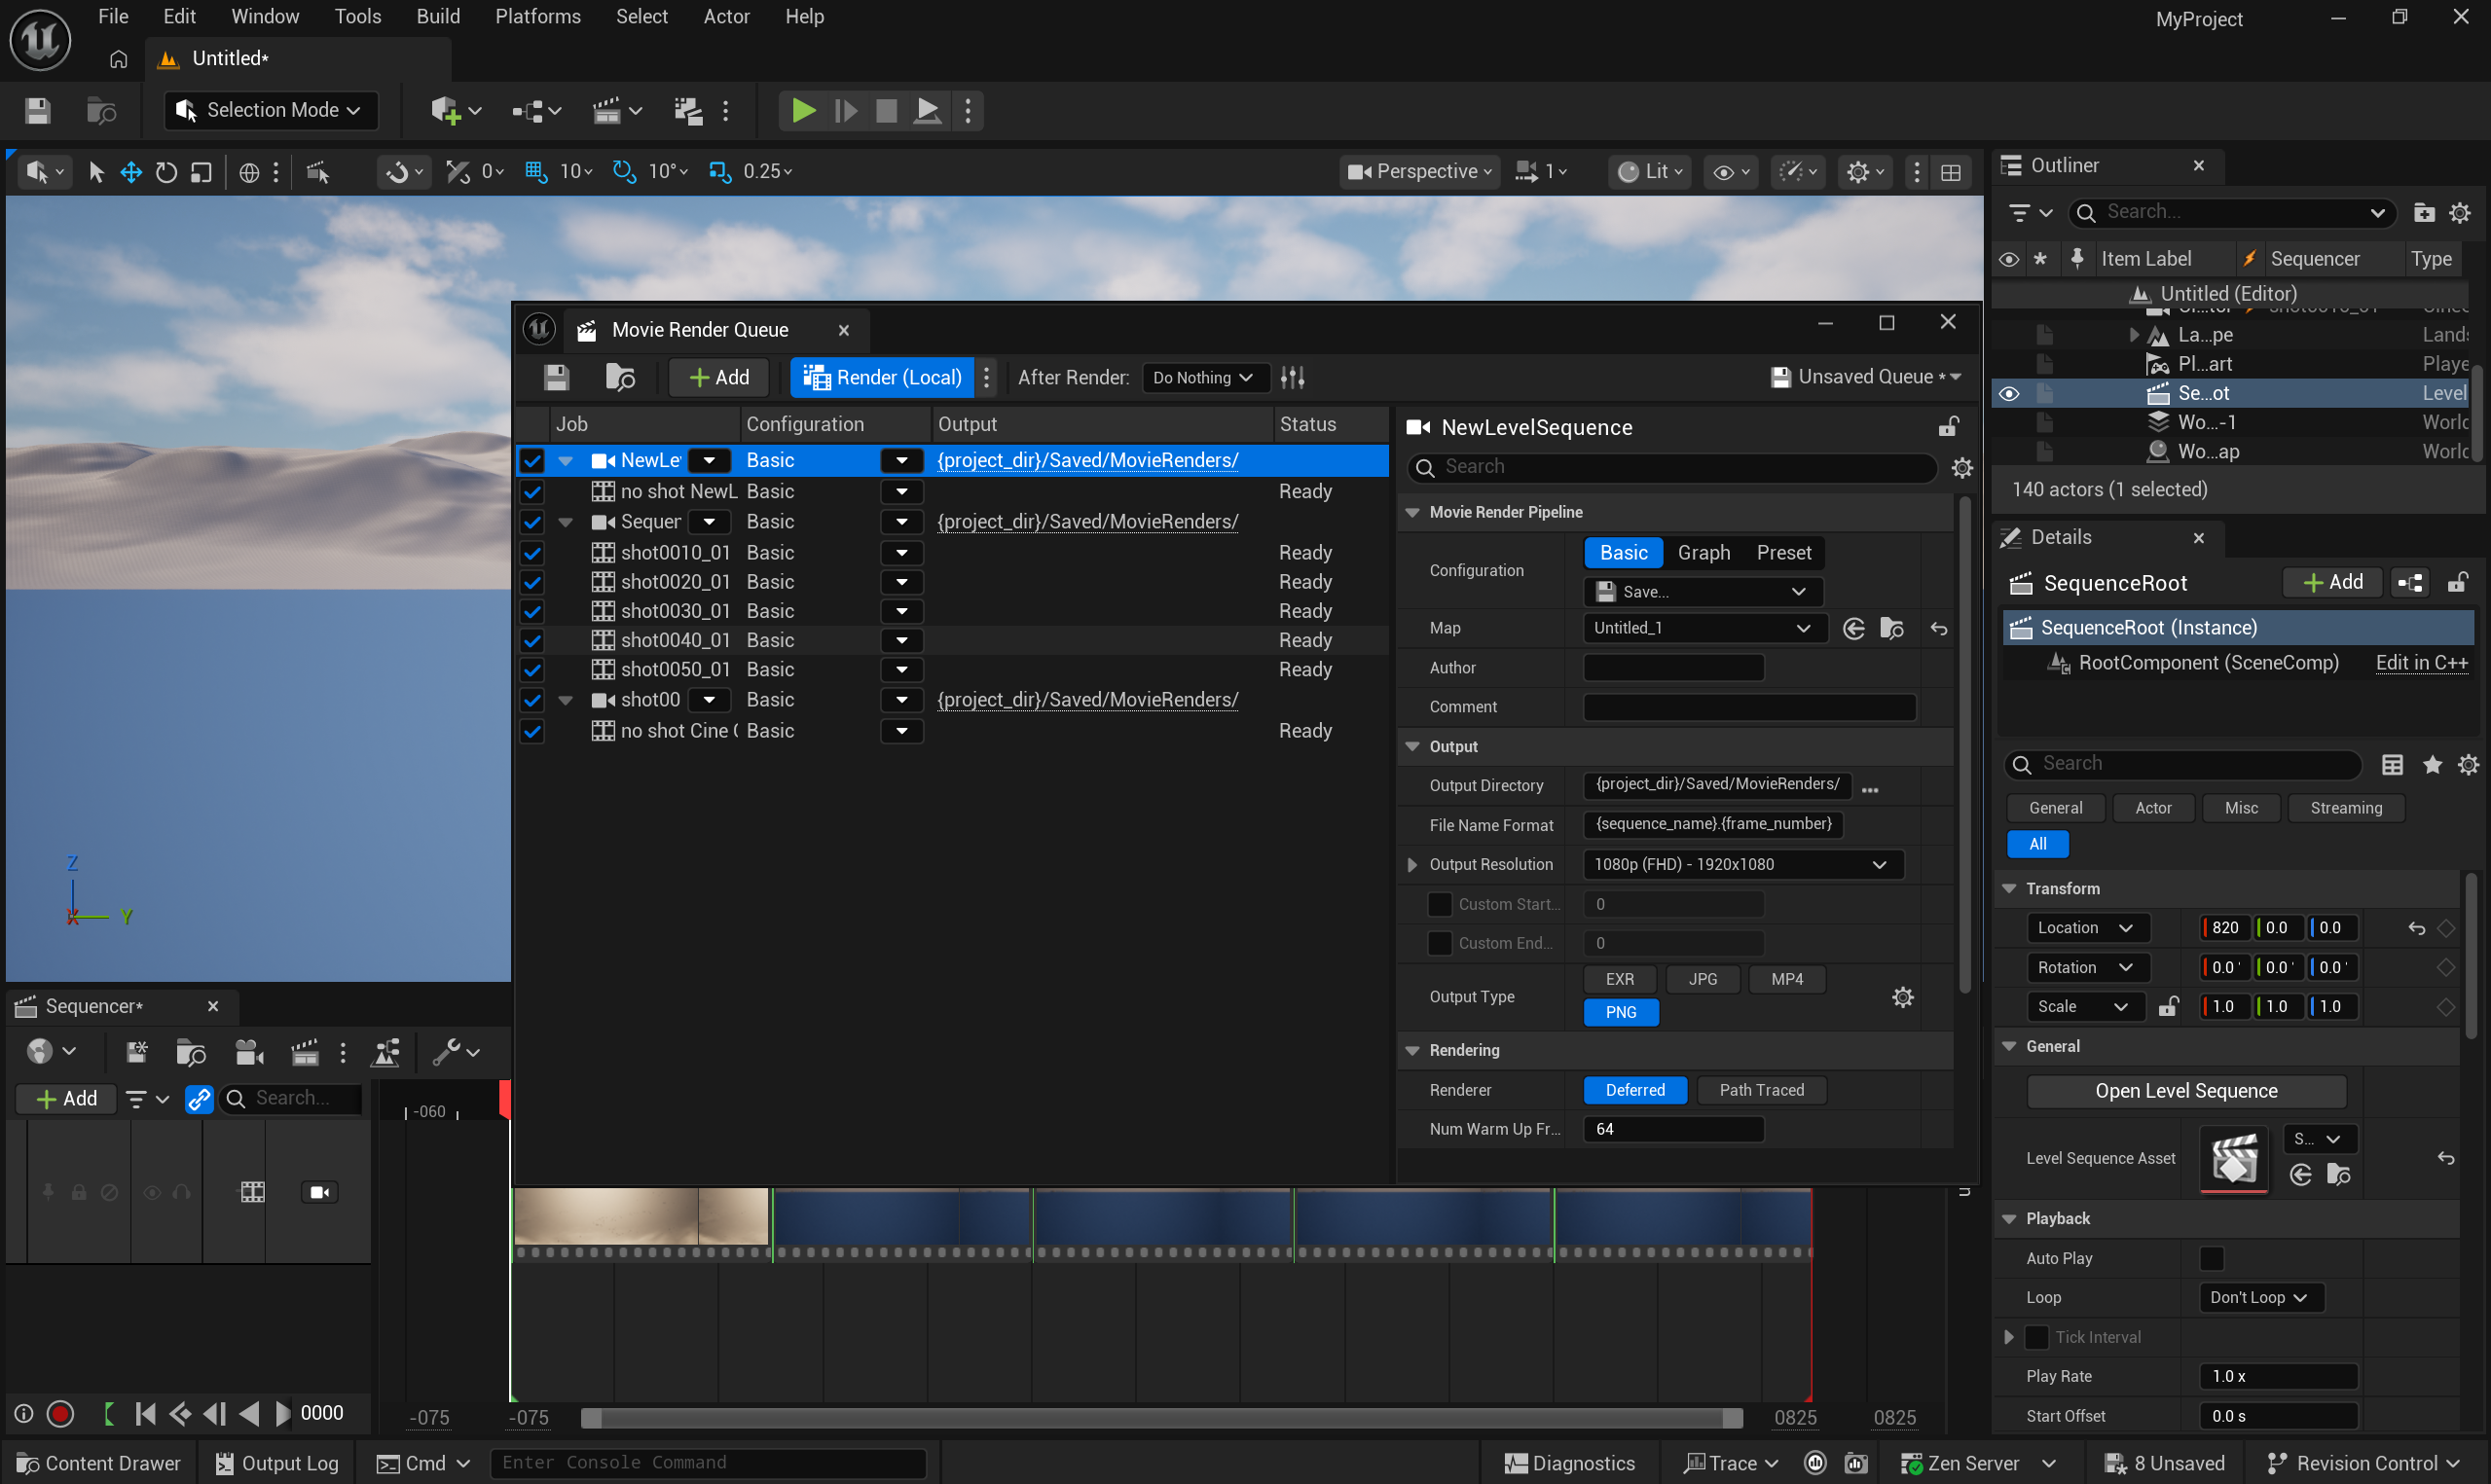This screenshot has width=2491, height=1484.
Task: Open Output Type settings gear
Action: pos(1902,996)
